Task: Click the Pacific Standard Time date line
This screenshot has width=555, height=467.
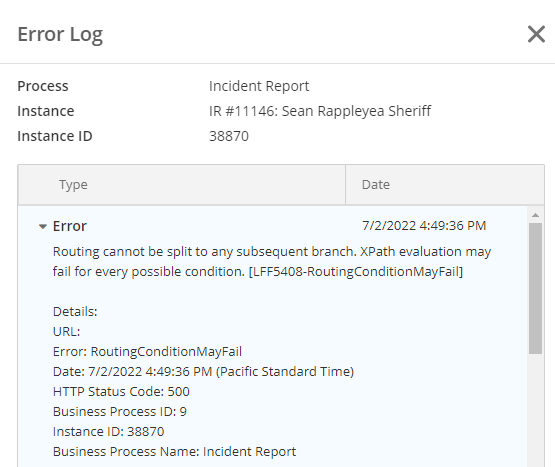Action: tap(204, 371)
